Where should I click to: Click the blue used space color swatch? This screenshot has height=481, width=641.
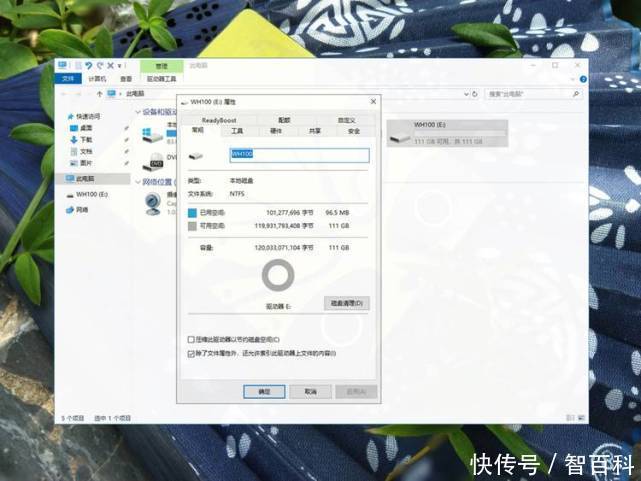click(x=192, y=213)
